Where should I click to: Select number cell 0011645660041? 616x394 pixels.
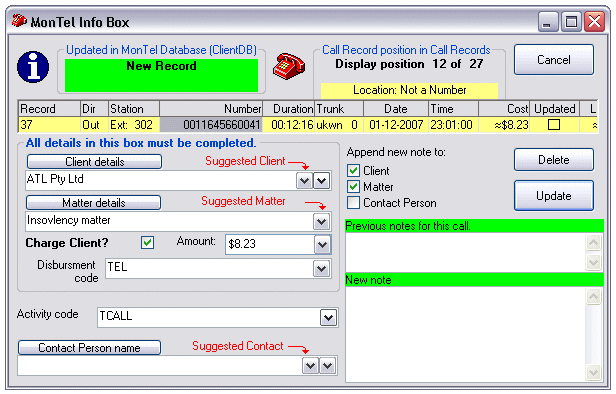pyautogui.click(x=211, y=125)
